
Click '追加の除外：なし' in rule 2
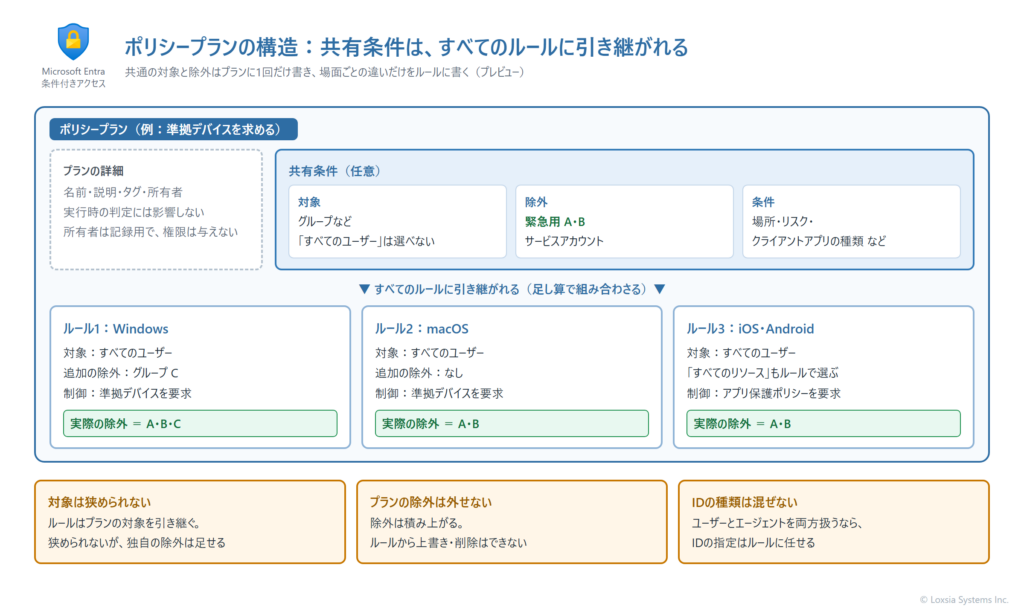[419, 373]
